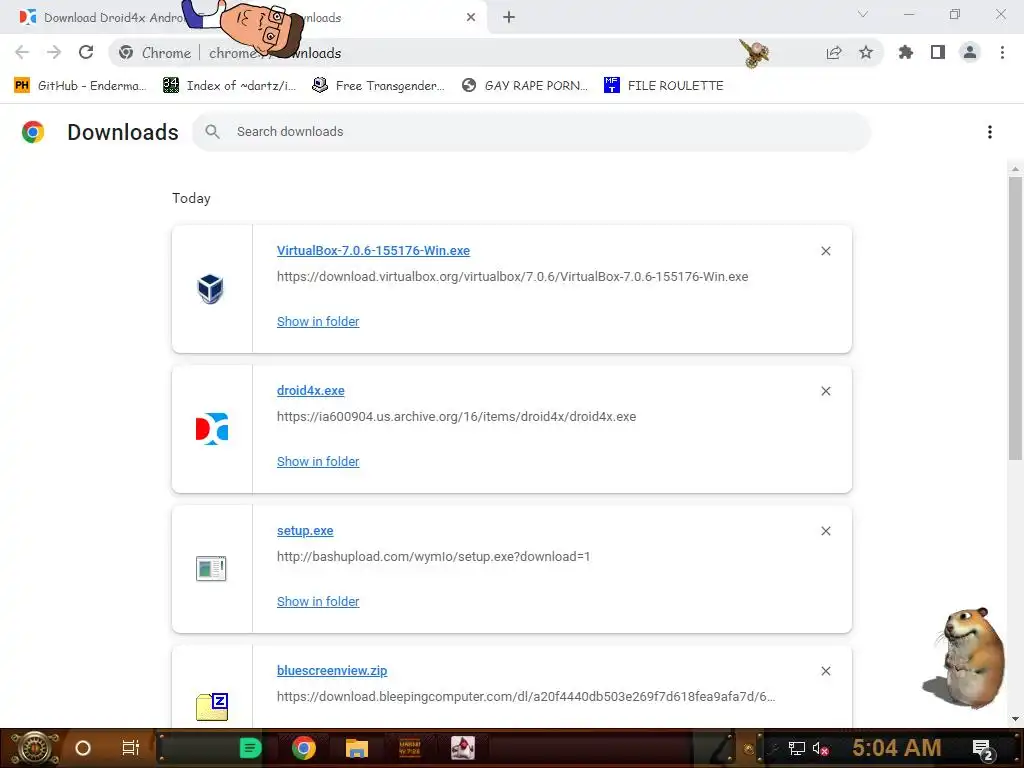Viewport: 1024px width, 768px height.
Task: Click the droid4x archive.org URL text
Action: (x=456, y=417)
